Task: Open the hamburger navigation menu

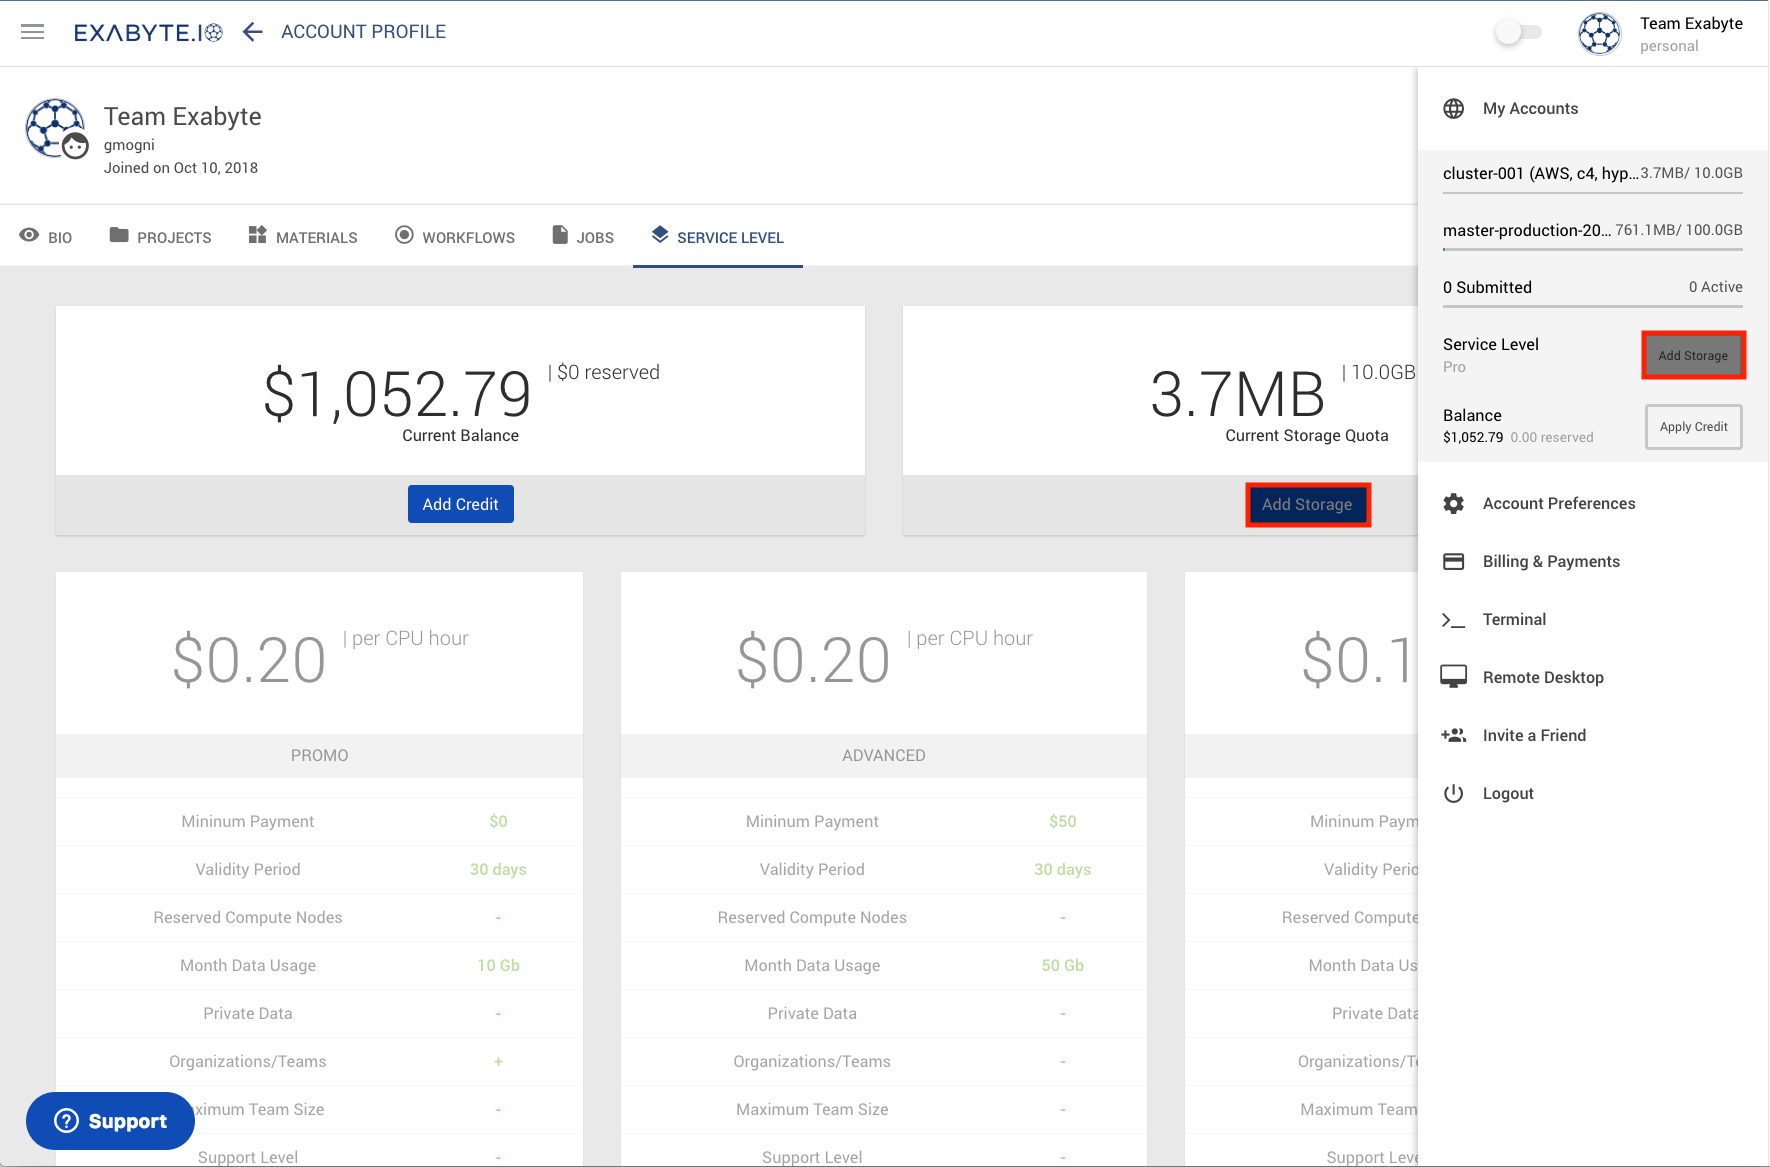Action: pyautogui.click(x=32, y=32)
